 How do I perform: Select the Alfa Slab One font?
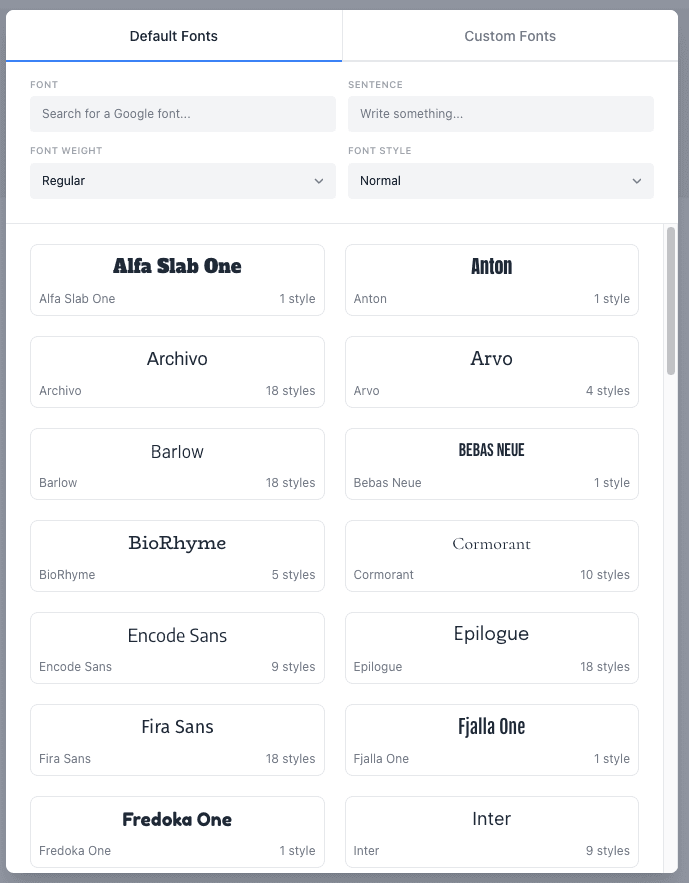point(177,279)
